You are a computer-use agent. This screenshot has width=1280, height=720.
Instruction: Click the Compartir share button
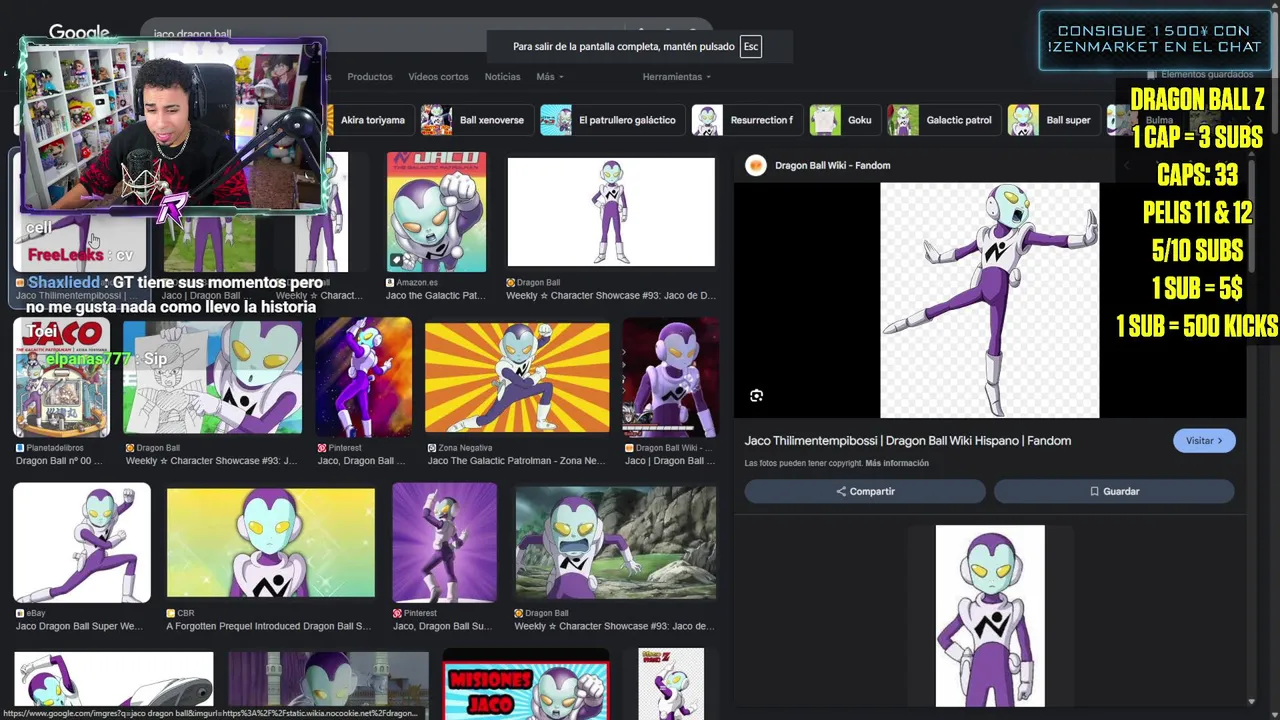click(865, 491)
